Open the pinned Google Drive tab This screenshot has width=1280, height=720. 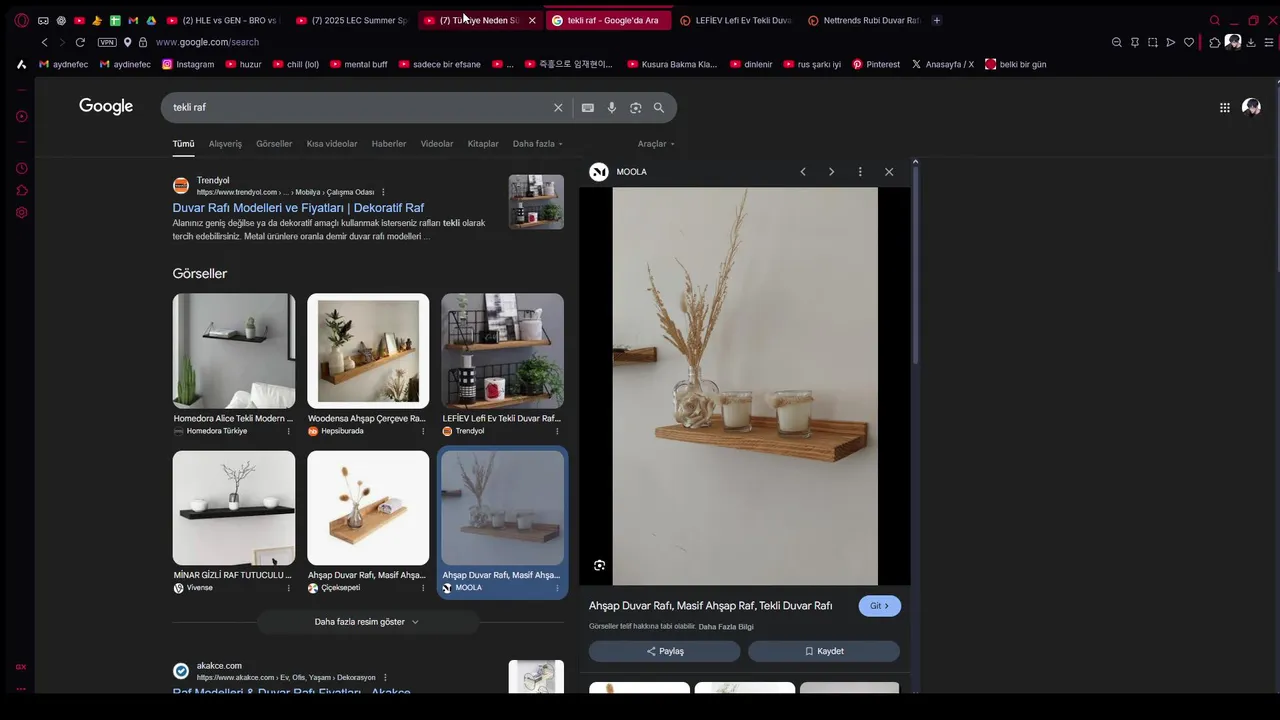(x=151, y=20)
